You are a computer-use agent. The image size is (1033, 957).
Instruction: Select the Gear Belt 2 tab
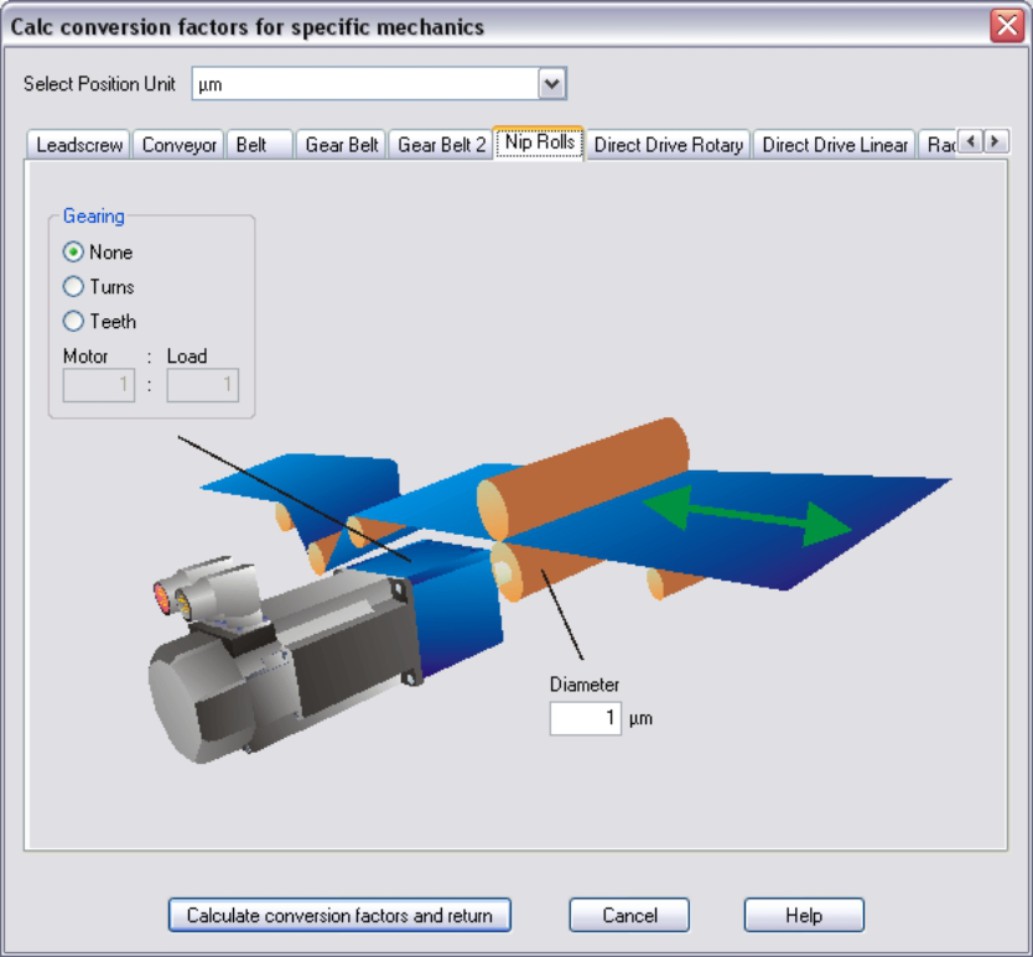(441, 145)
